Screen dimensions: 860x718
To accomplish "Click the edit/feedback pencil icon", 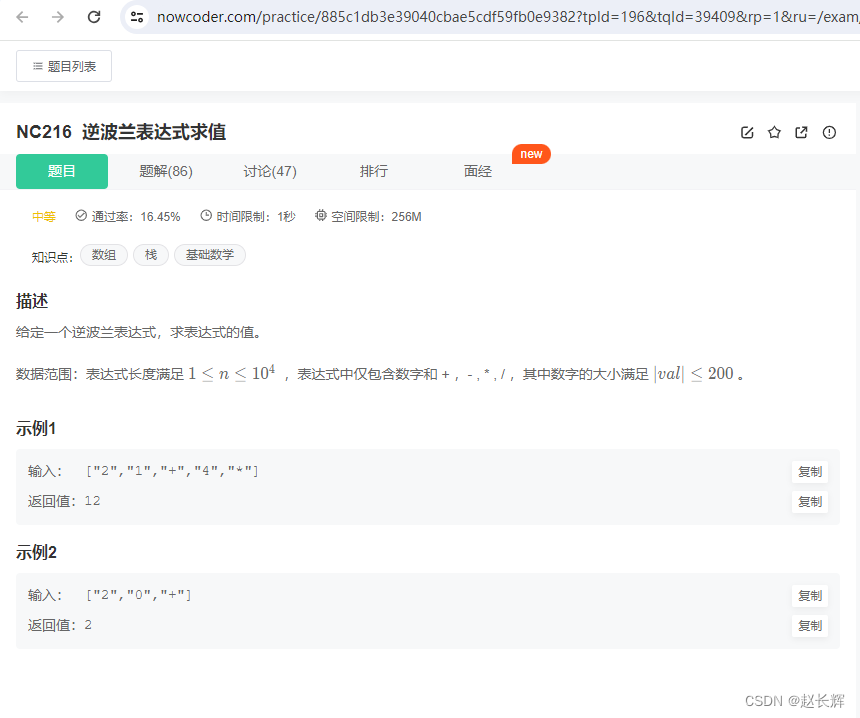I will (747, 131).
